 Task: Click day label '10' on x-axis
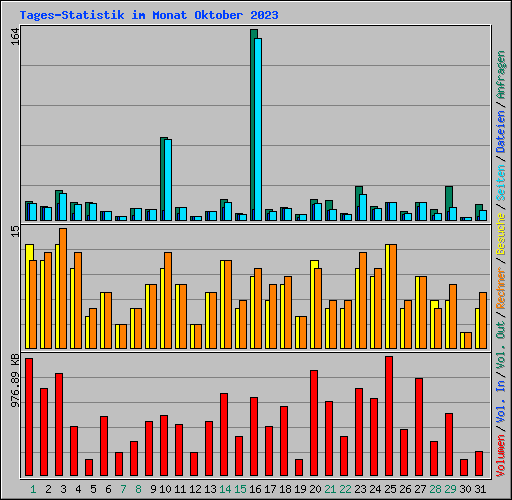point(165,489)
